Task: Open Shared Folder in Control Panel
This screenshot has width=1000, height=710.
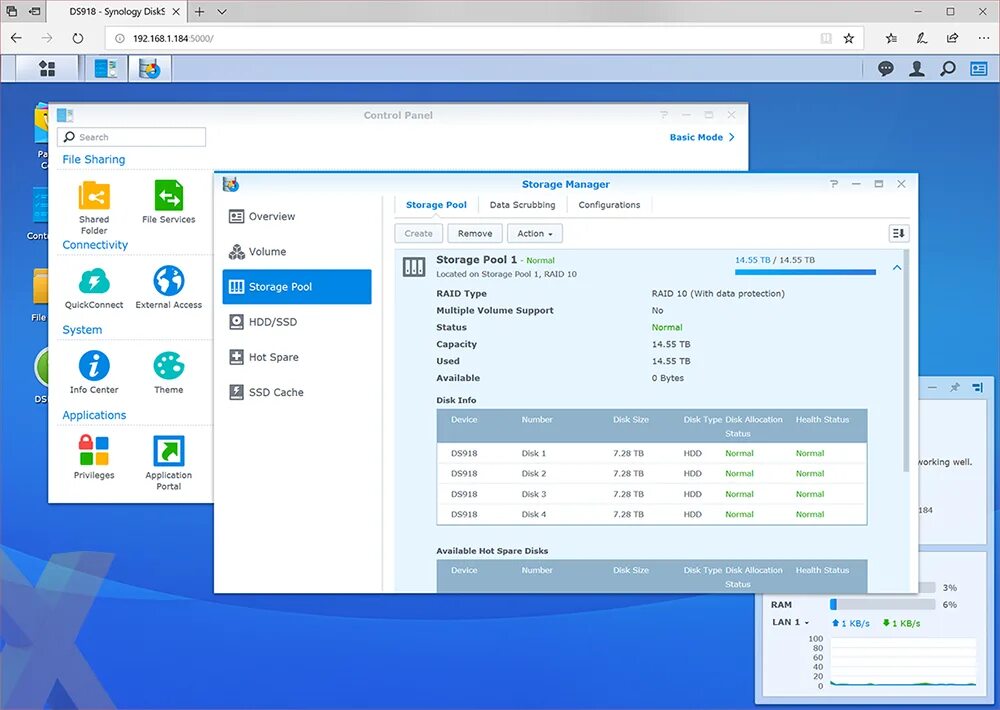Action: tap(94, 207)
